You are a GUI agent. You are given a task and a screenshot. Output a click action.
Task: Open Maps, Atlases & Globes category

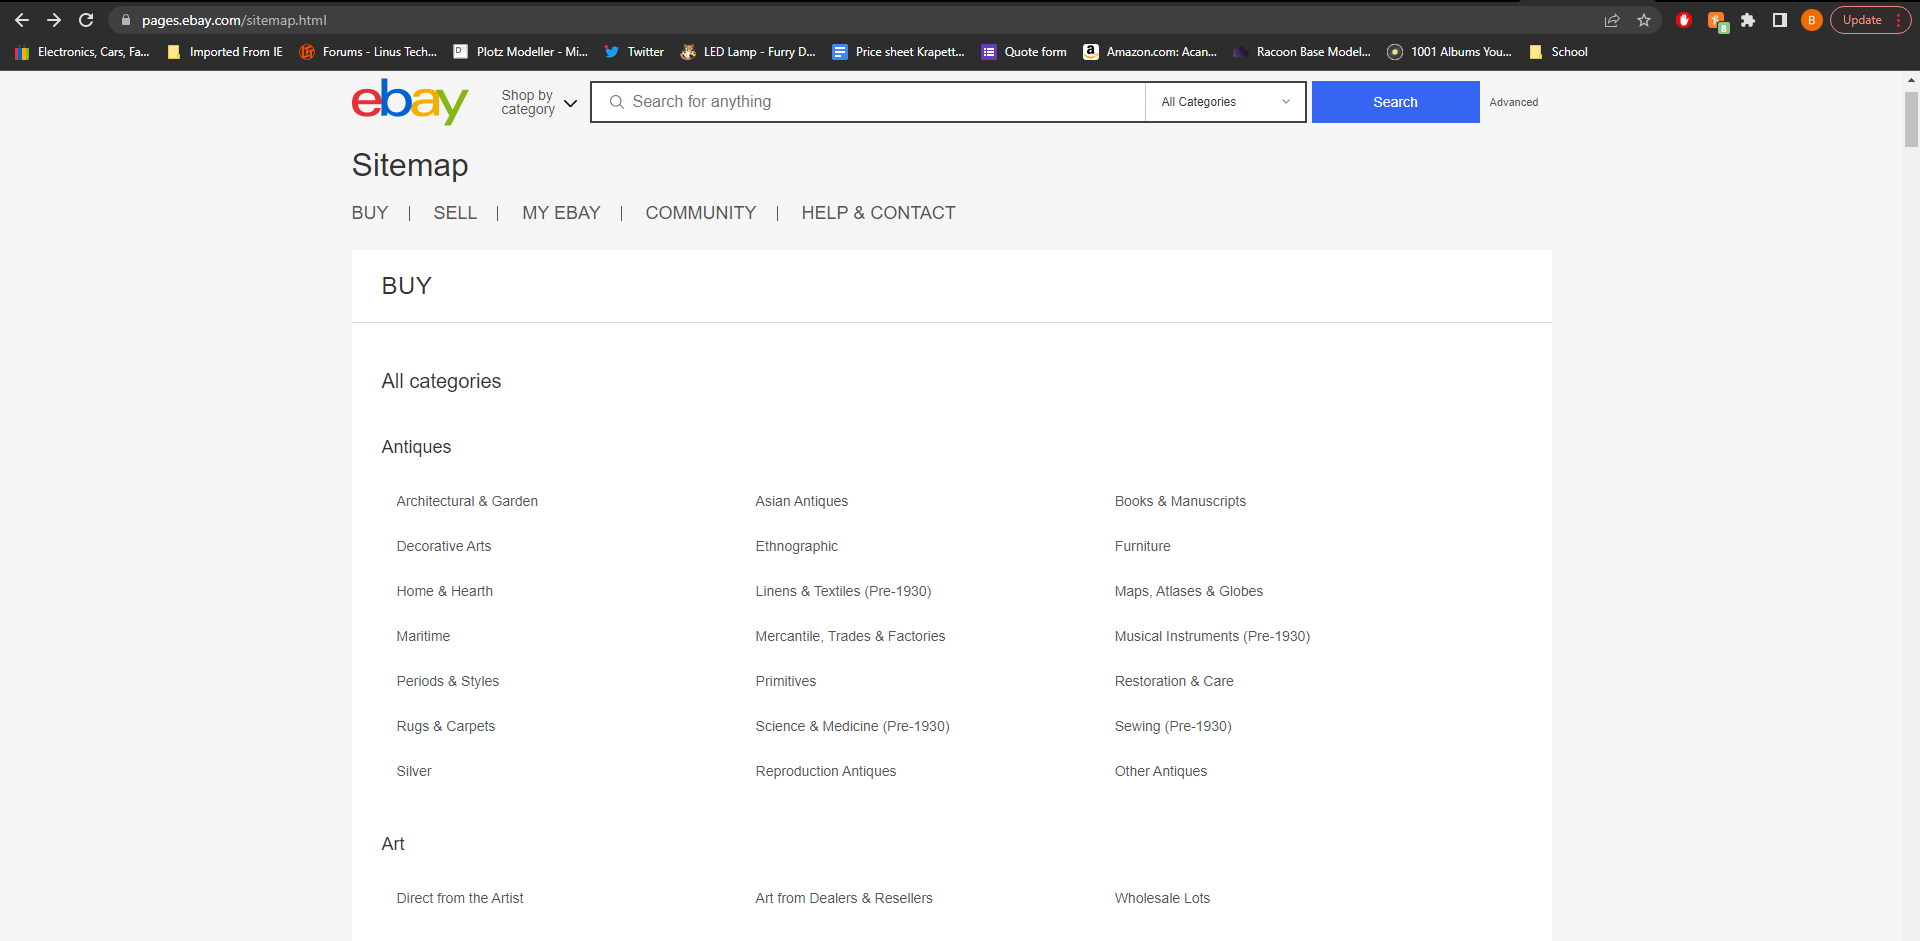(x=1188, y=591)
